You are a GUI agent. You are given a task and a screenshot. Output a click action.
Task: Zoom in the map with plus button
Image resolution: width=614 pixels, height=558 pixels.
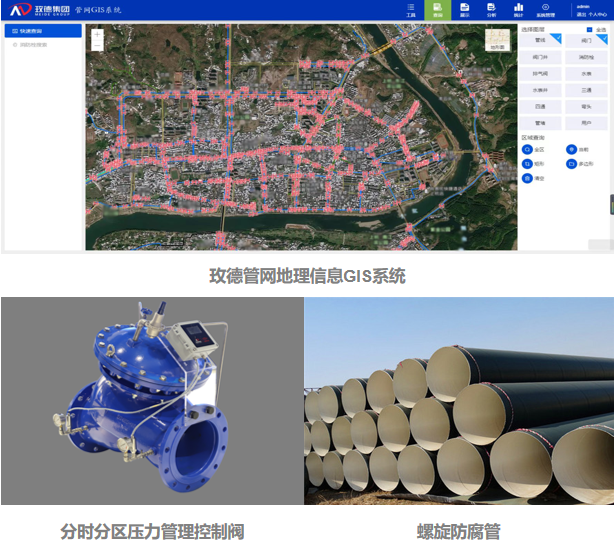click(97, 33)
